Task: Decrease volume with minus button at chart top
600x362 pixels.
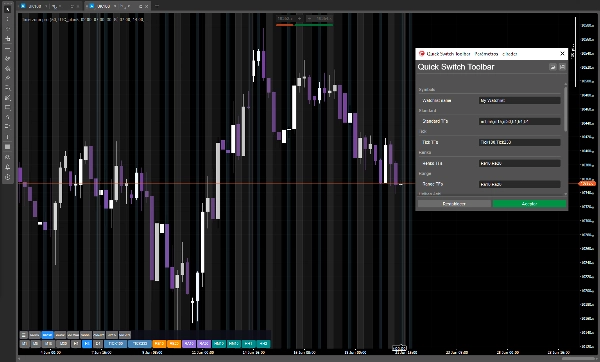Action: [309, 18]
